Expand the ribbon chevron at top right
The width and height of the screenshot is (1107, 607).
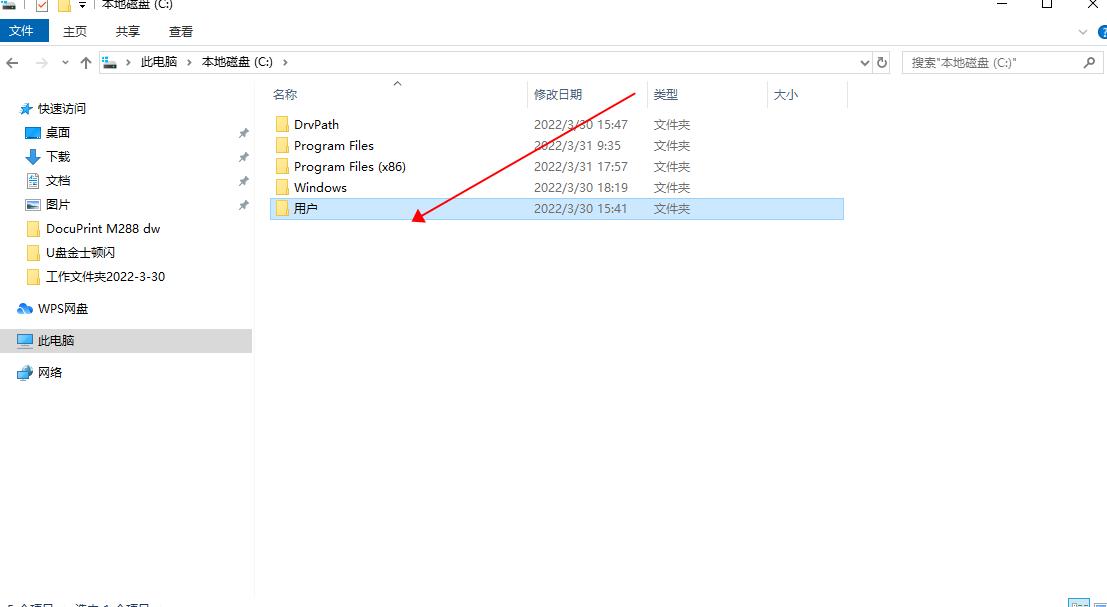pos(1082,32)
